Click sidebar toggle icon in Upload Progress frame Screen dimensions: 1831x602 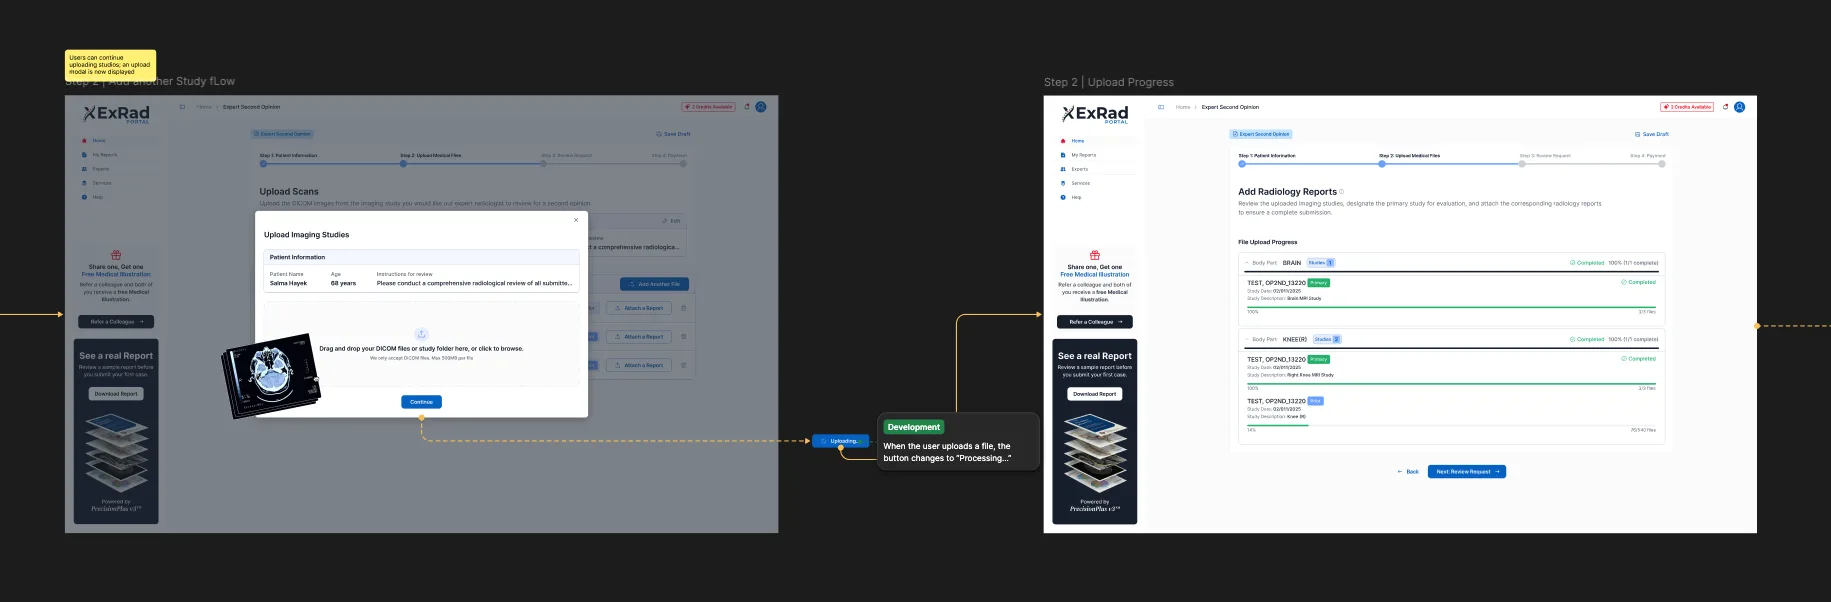click(1160, 107)
